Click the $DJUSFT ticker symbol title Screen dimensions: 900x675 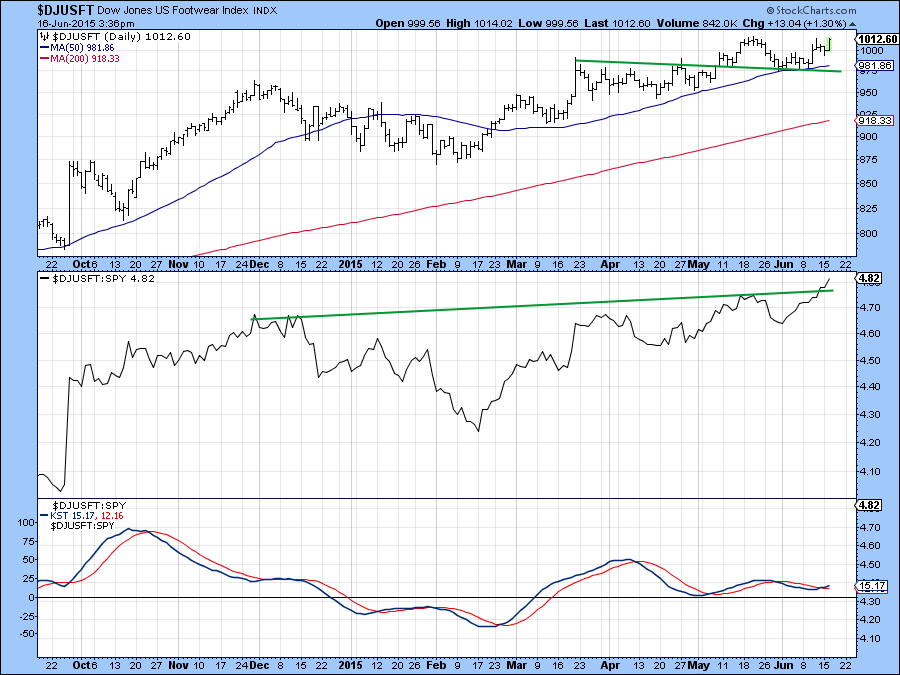click(37, 9)
